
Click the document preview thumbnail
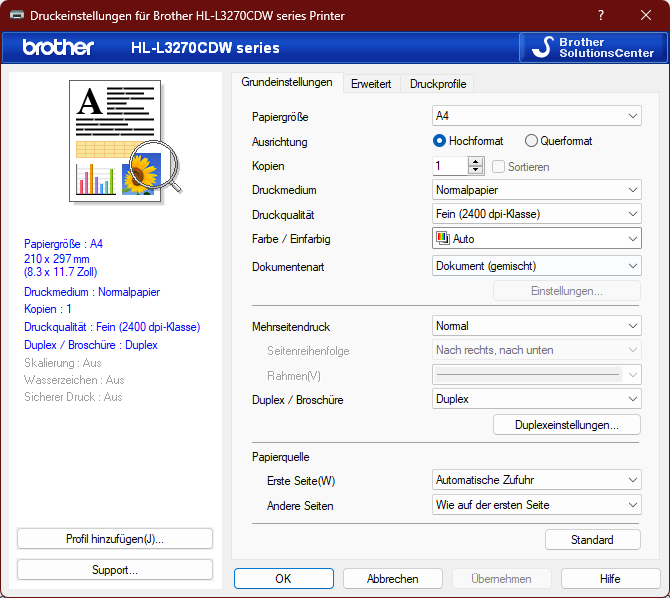click(x=125, y=141)
